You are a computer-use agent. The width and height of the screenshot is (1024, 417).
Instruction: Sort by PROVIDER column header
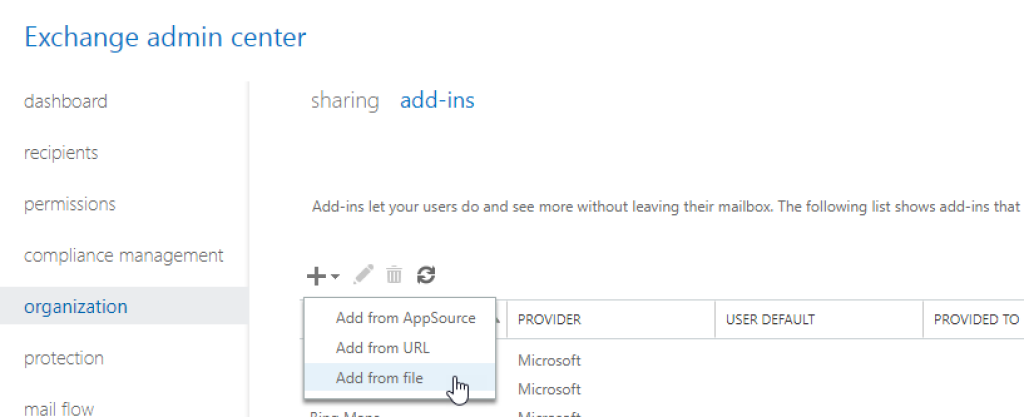point(549,320)
